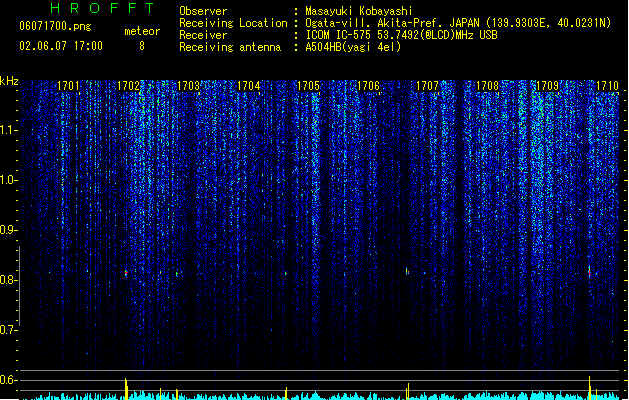Click the 0.9 kHz axis label
629x400 pixels.
coord(8,230)
